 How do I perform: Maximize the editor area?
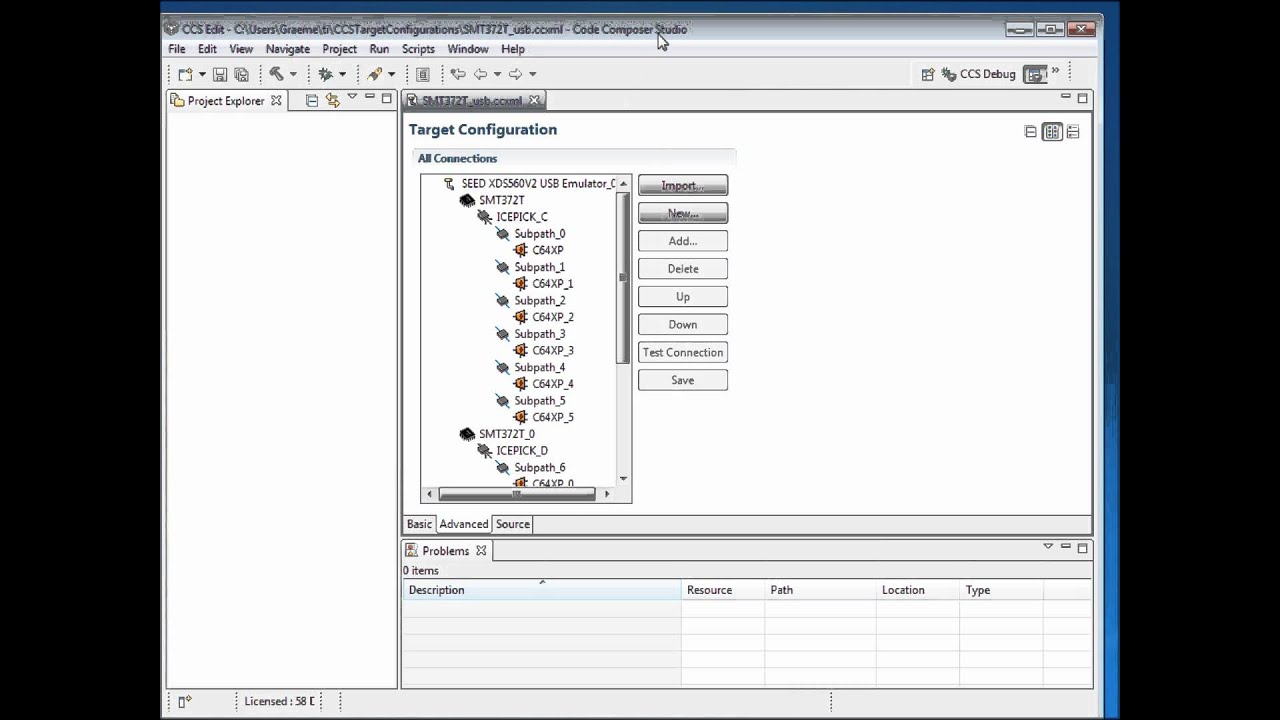[1082, 98]
